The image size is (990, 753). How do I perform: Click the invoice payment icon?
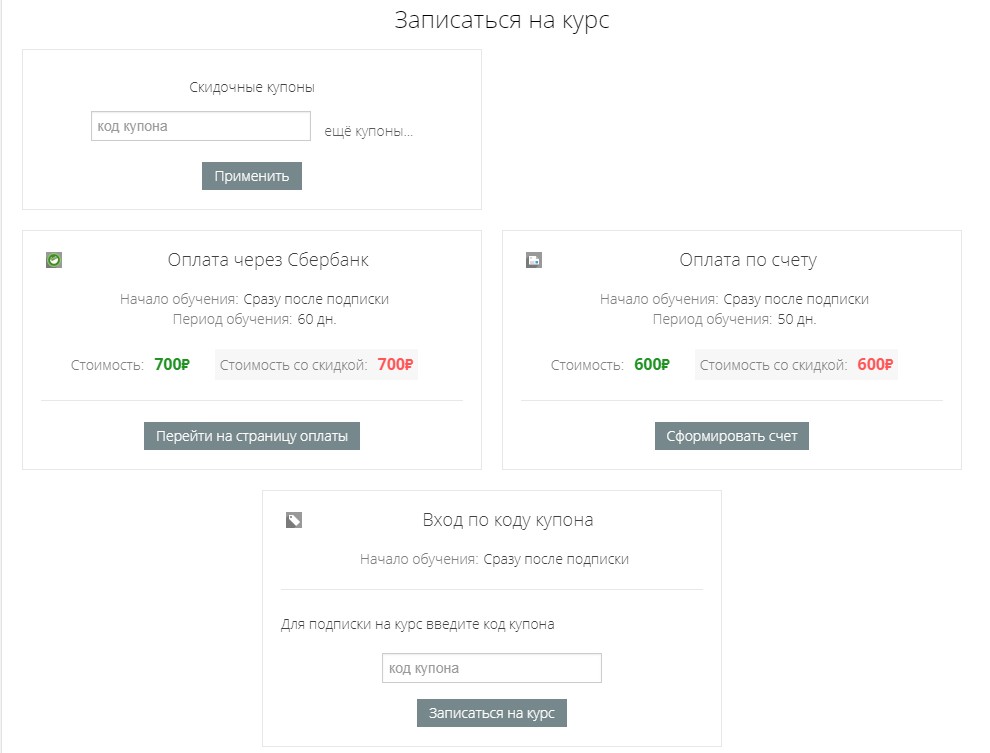tap(534, 260)
